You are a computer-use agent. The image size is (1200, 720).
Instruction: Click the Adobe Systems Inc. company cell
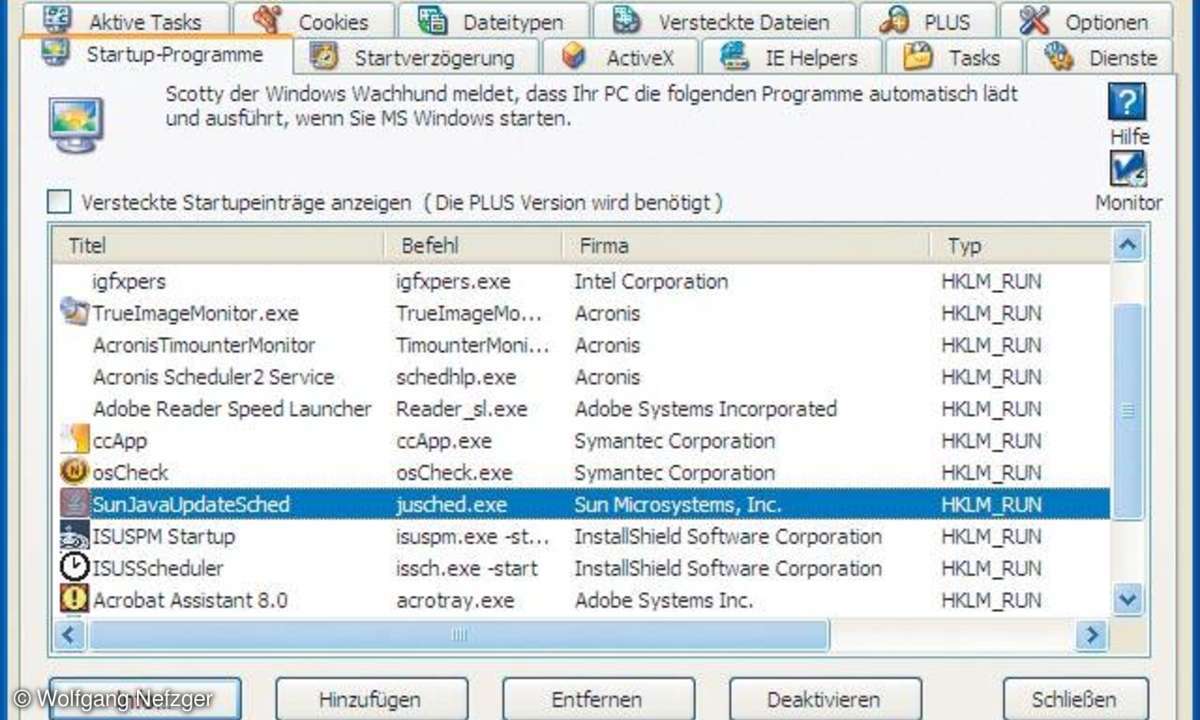click(664, 600)
